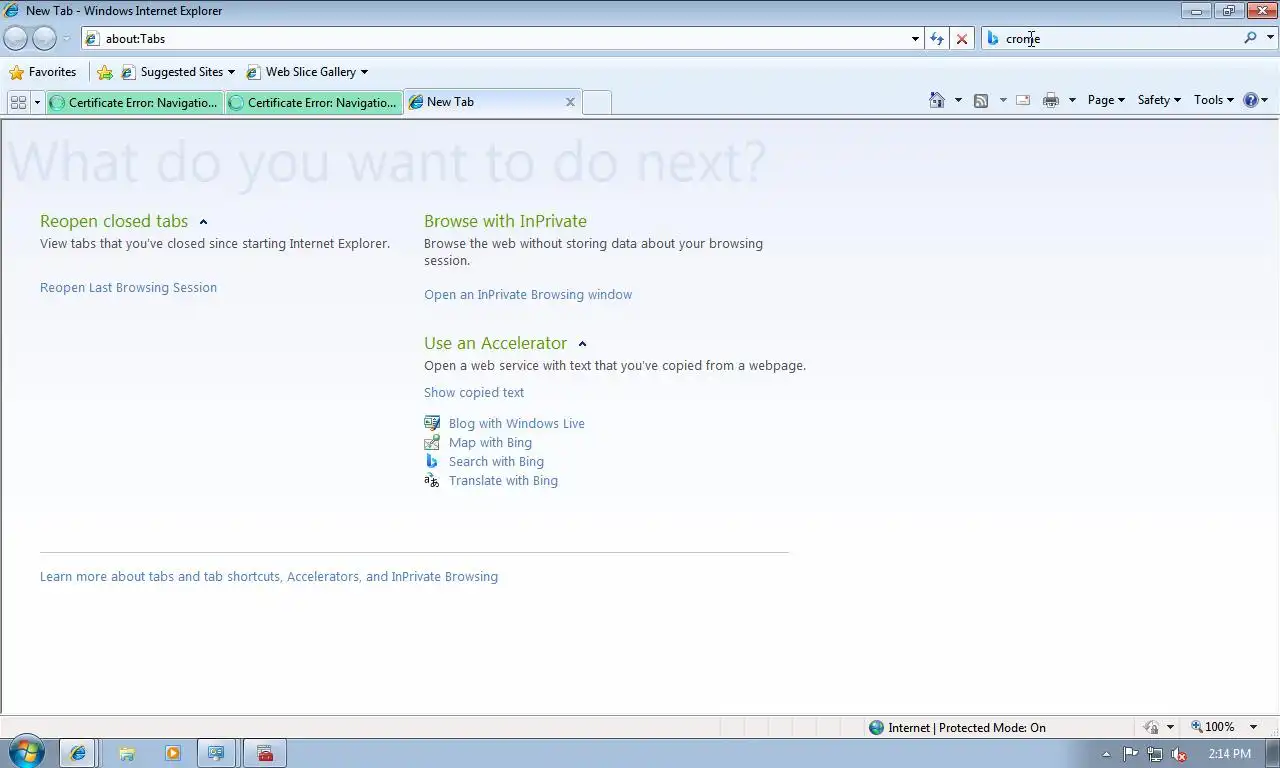Screen dimensions: 1280x768
Task: Click the Help question mark icon
Action: 1250,100
